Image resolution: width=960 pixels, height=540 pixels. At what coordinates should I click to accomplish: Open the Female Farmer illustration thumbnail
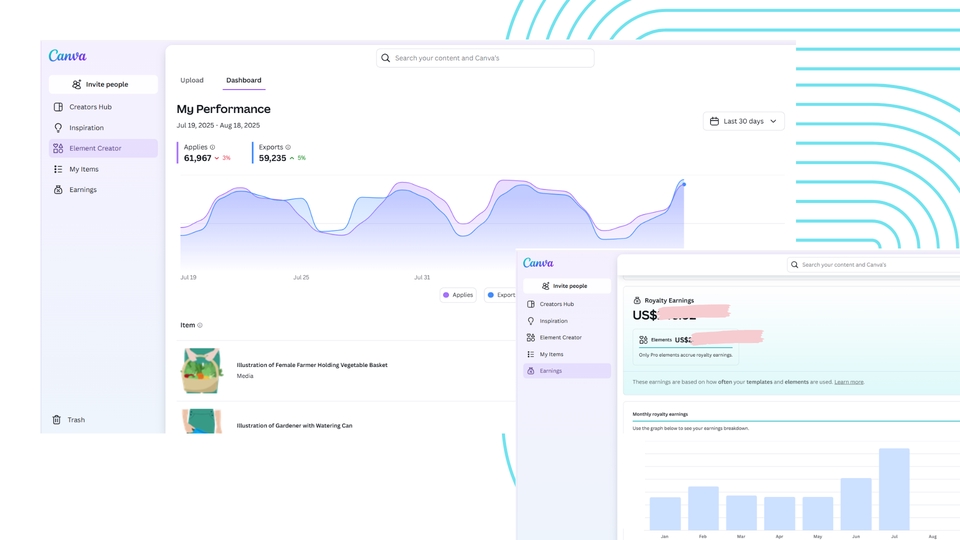click(201, 370)
